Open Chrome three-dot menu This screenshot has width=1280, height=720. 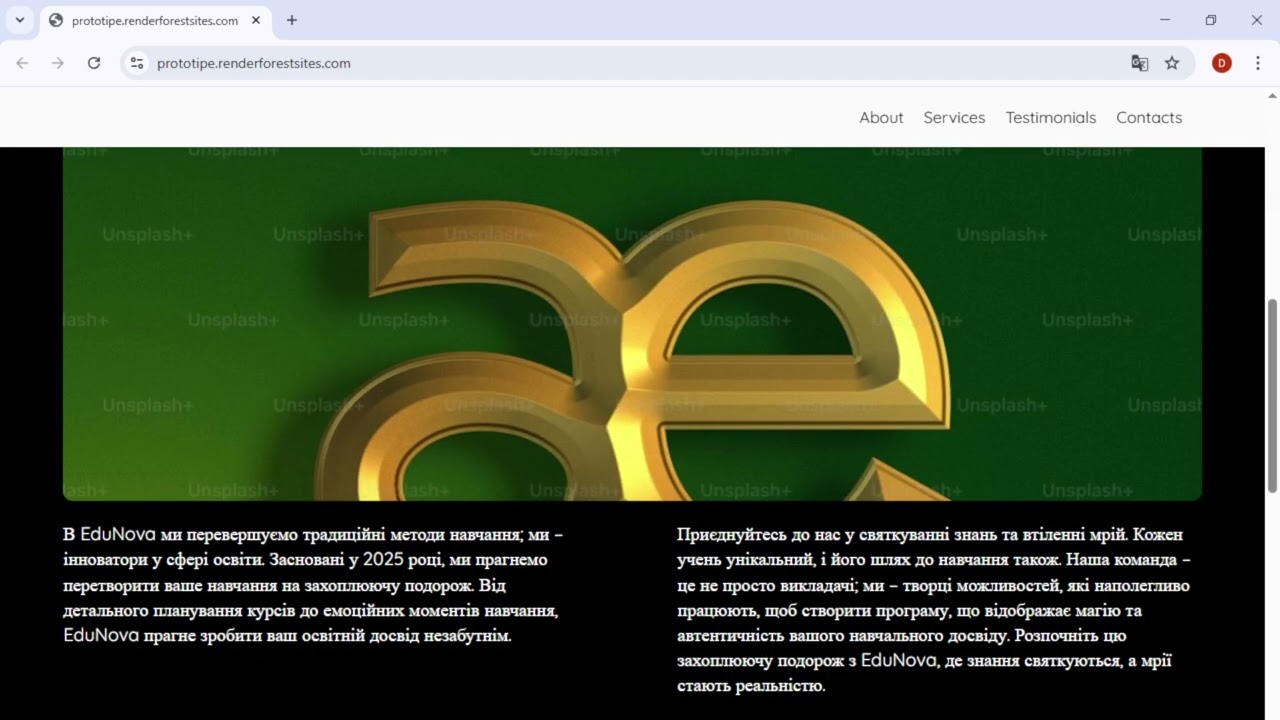tap(1256, 63)
